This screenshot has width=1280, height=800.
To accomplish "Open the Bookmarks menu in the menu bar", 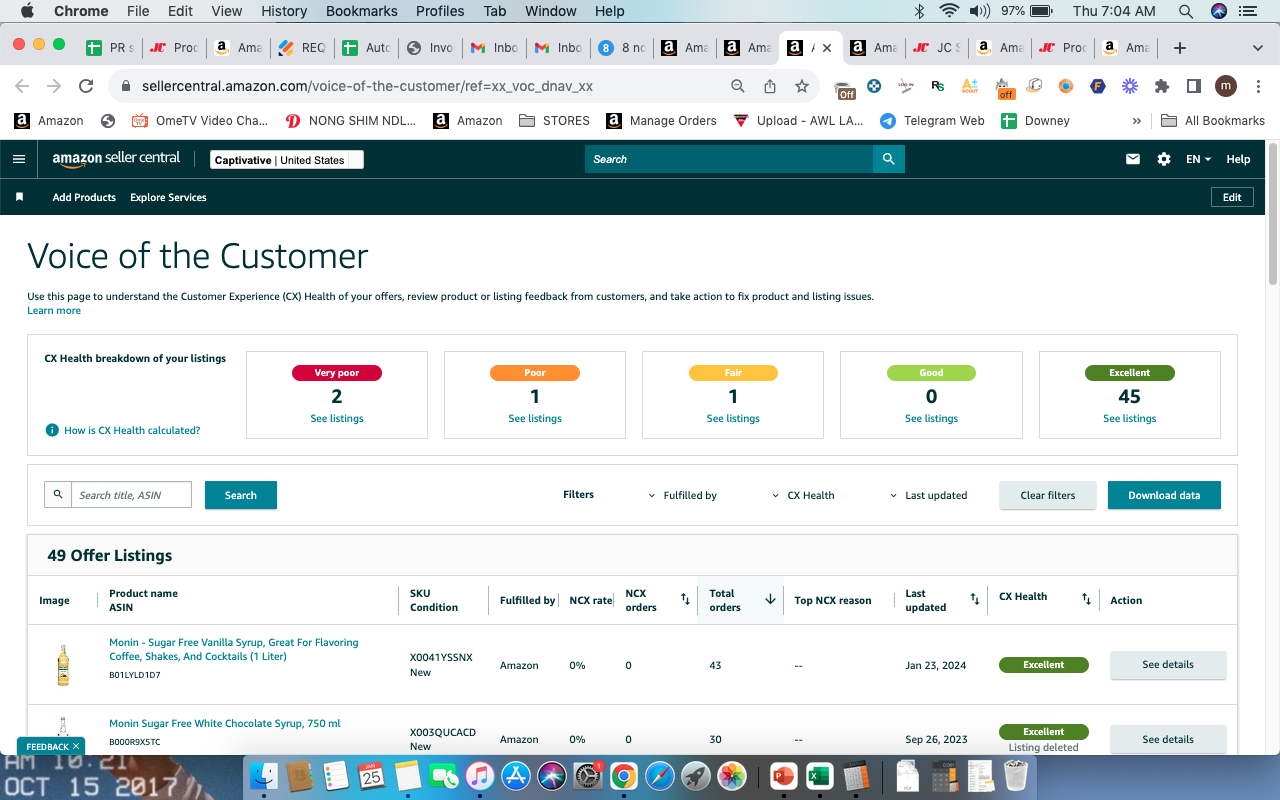I will coord(363,11).
